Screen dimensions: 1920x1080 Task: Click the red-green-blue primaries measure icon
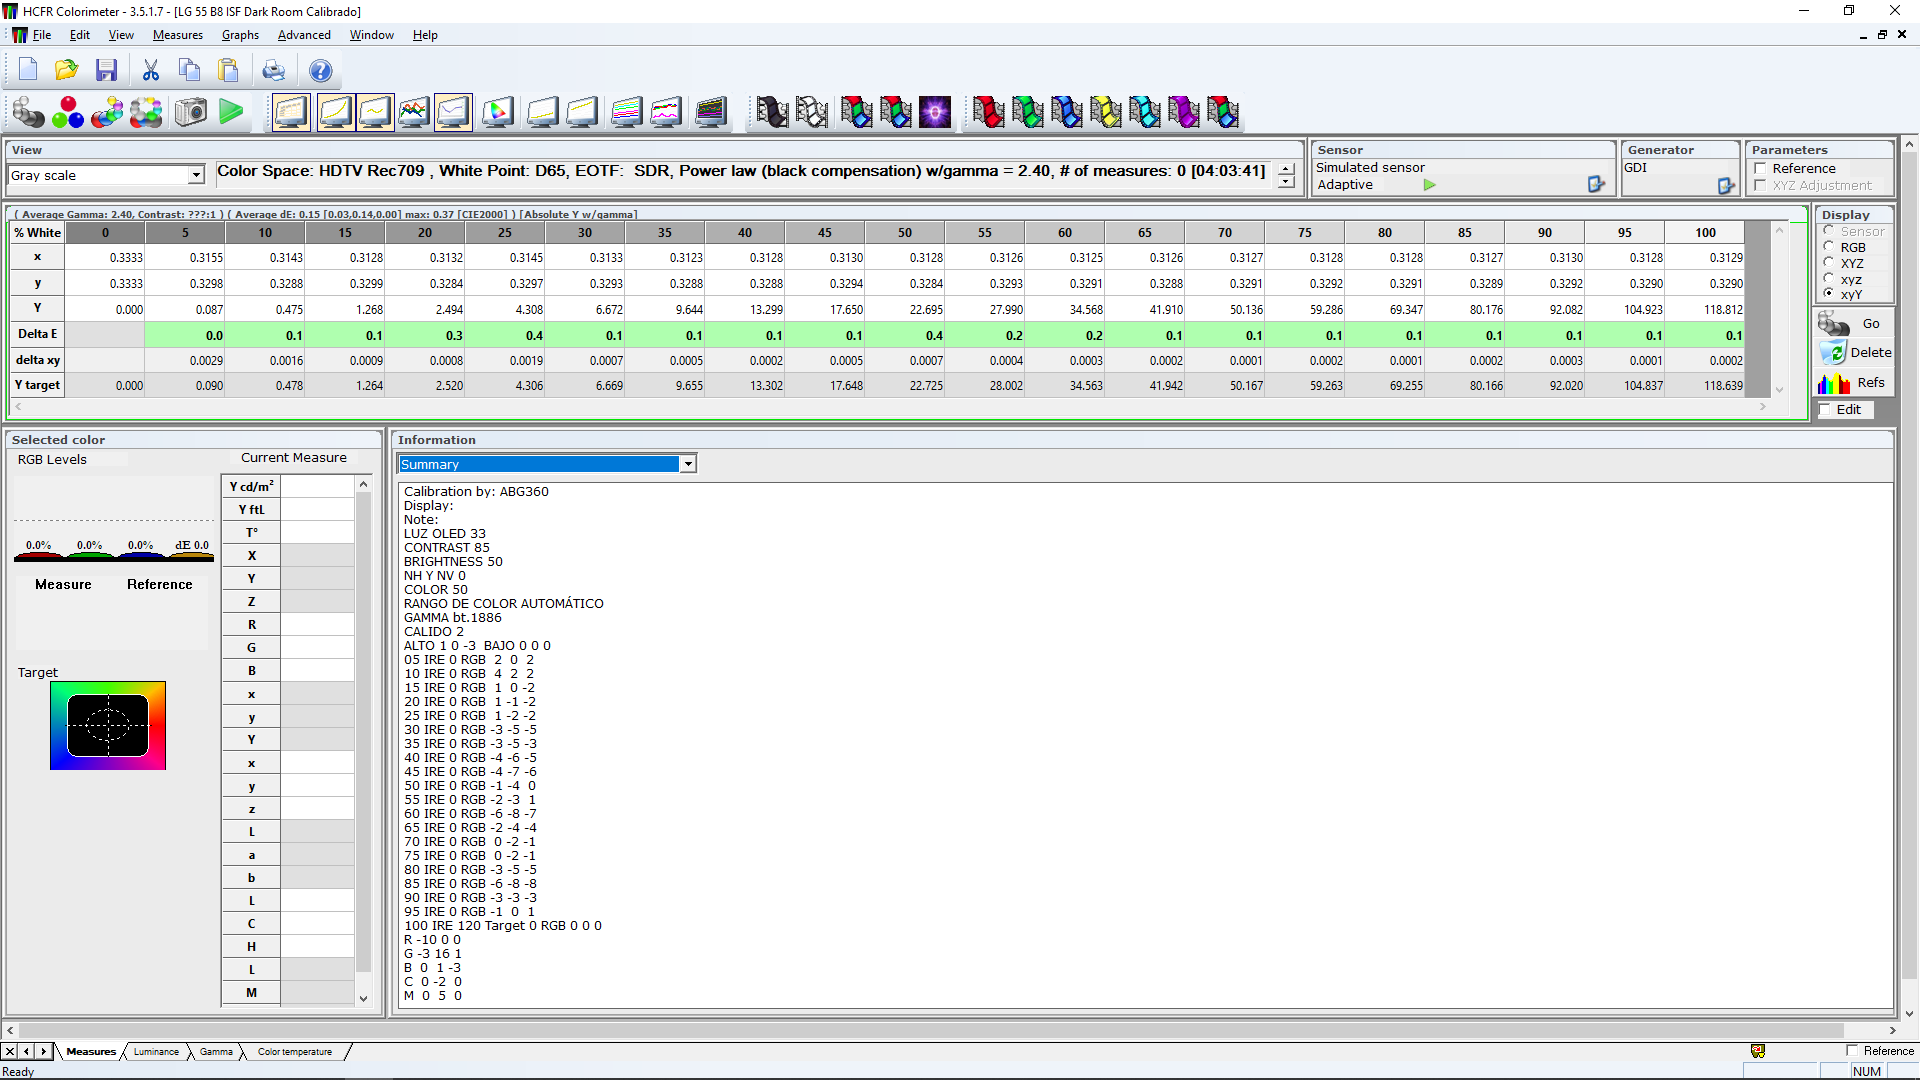coord(67,112)
